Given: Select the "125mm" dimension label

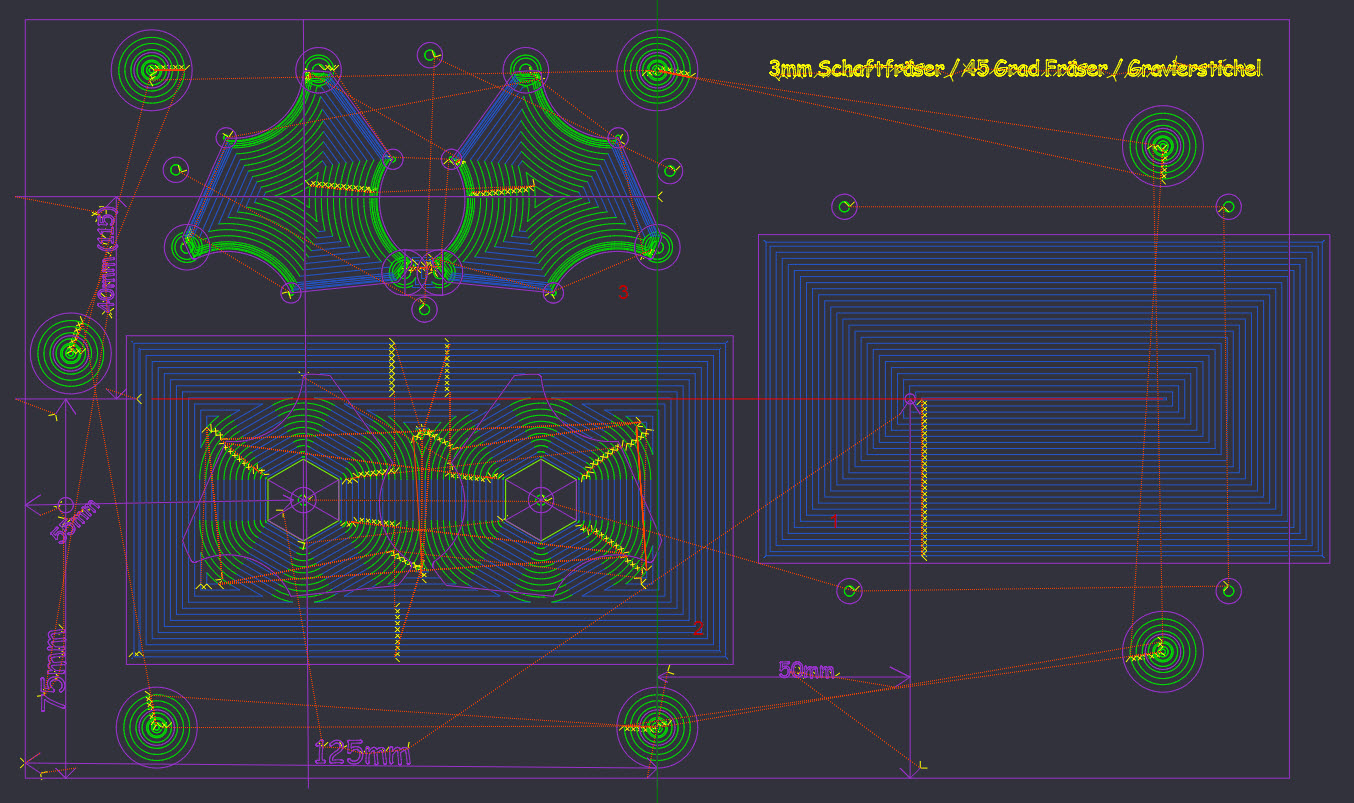Looking at the screenshot, I should (x=362, y=753).
